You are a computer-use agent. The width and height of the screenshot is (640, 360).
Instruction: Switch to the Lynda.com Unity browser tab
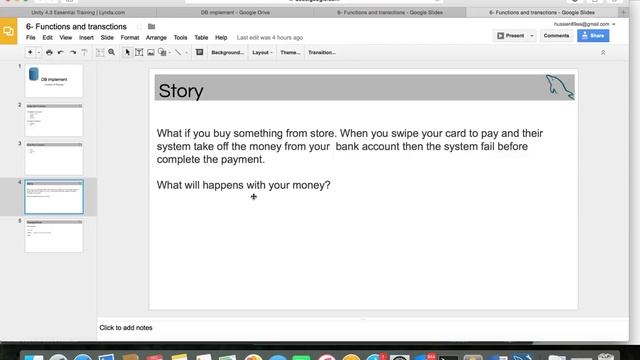pos(78,12)
